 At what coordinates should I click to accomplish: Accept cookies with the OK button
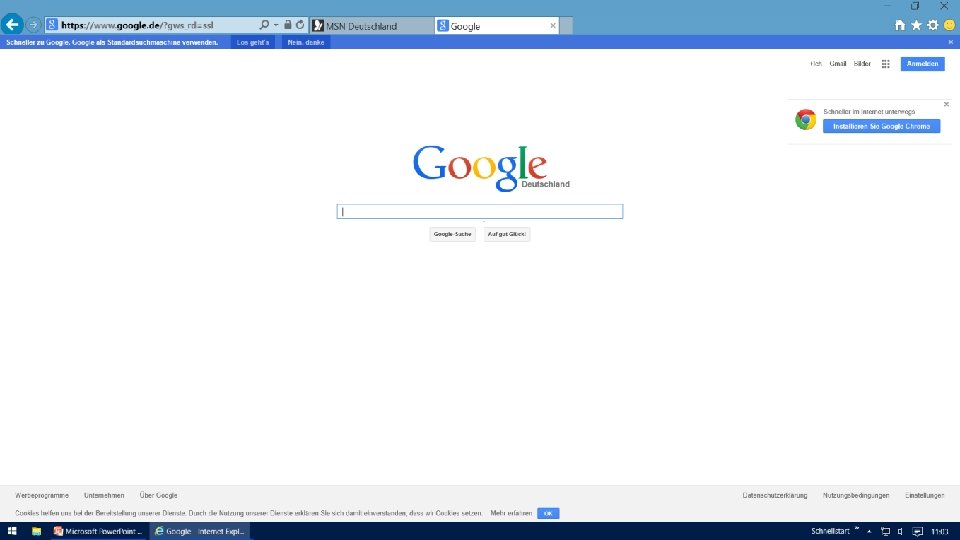point(548,513)
